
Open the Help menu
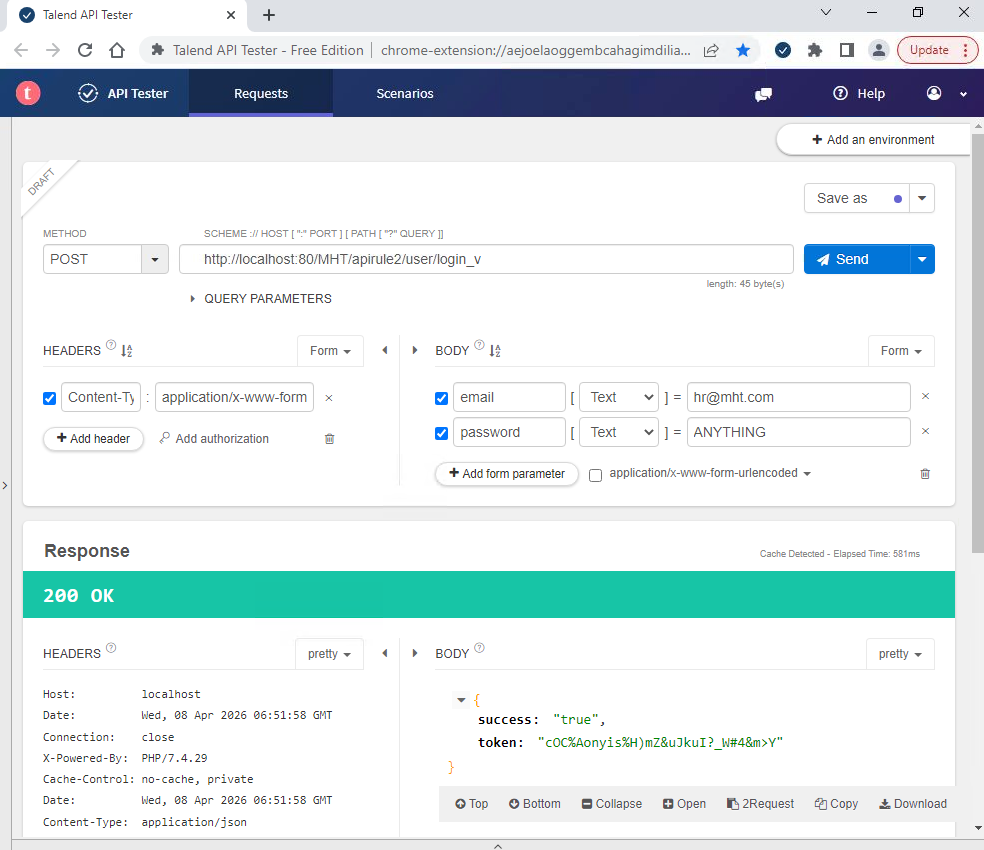pyautogui.click(x=858, y=94)
